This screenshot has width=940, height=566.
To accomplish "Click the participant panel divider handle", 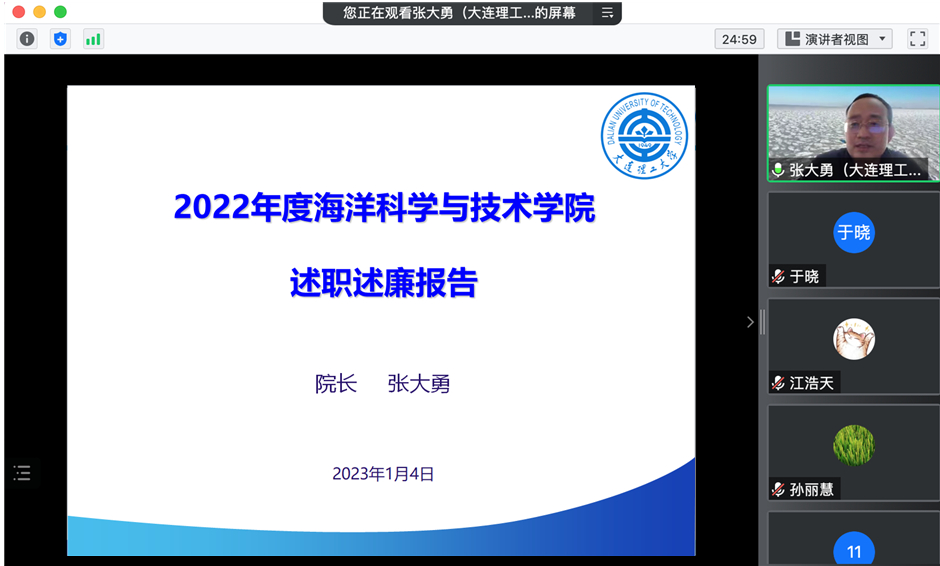I will [x=762, y=322].
